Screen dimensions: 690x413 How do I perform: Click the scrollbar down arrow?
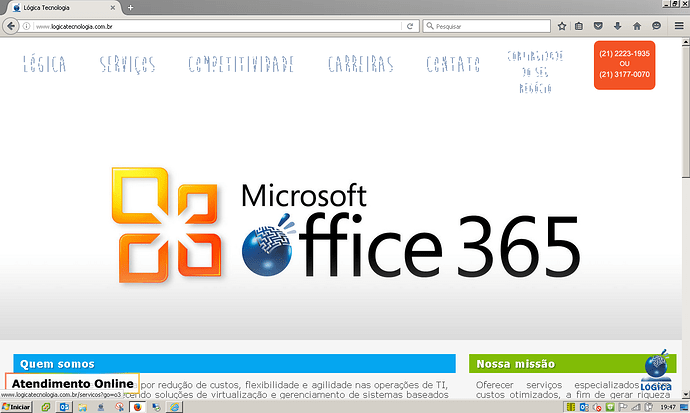point(686,395)
